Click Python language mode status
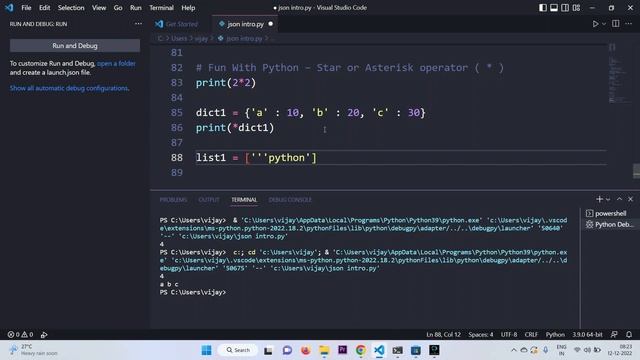Screen dimensions: 640x360 tap(555, 334)
